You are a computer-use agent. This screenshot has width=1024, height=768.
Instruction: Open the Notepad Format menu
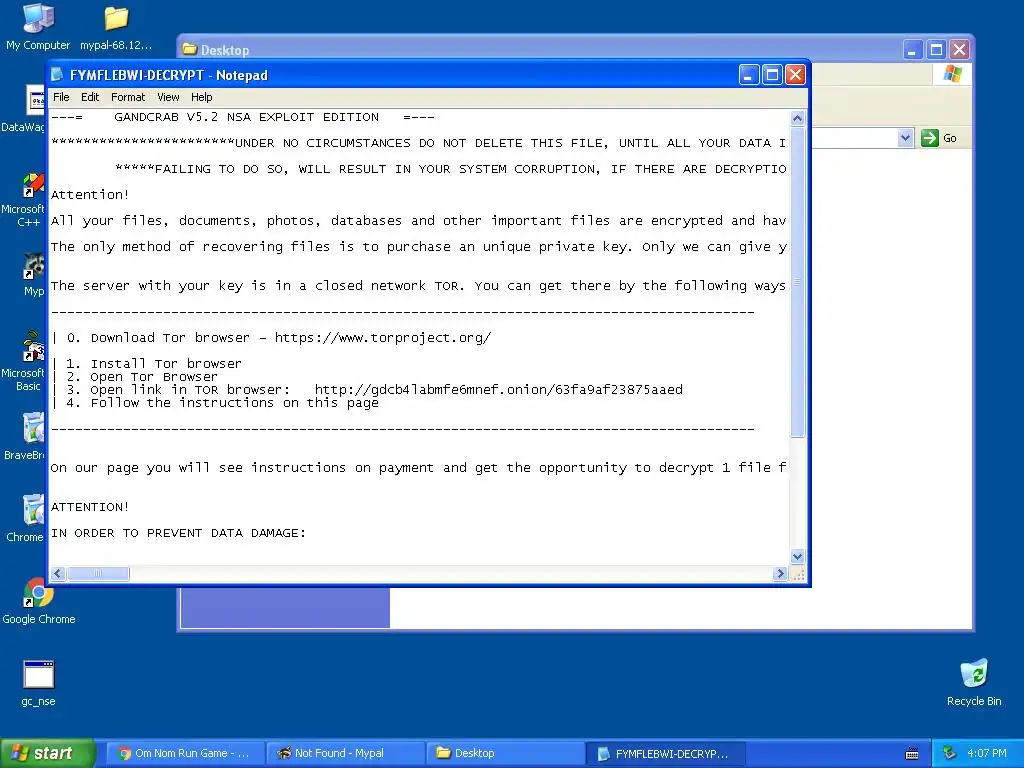click(x=128, y=97)
